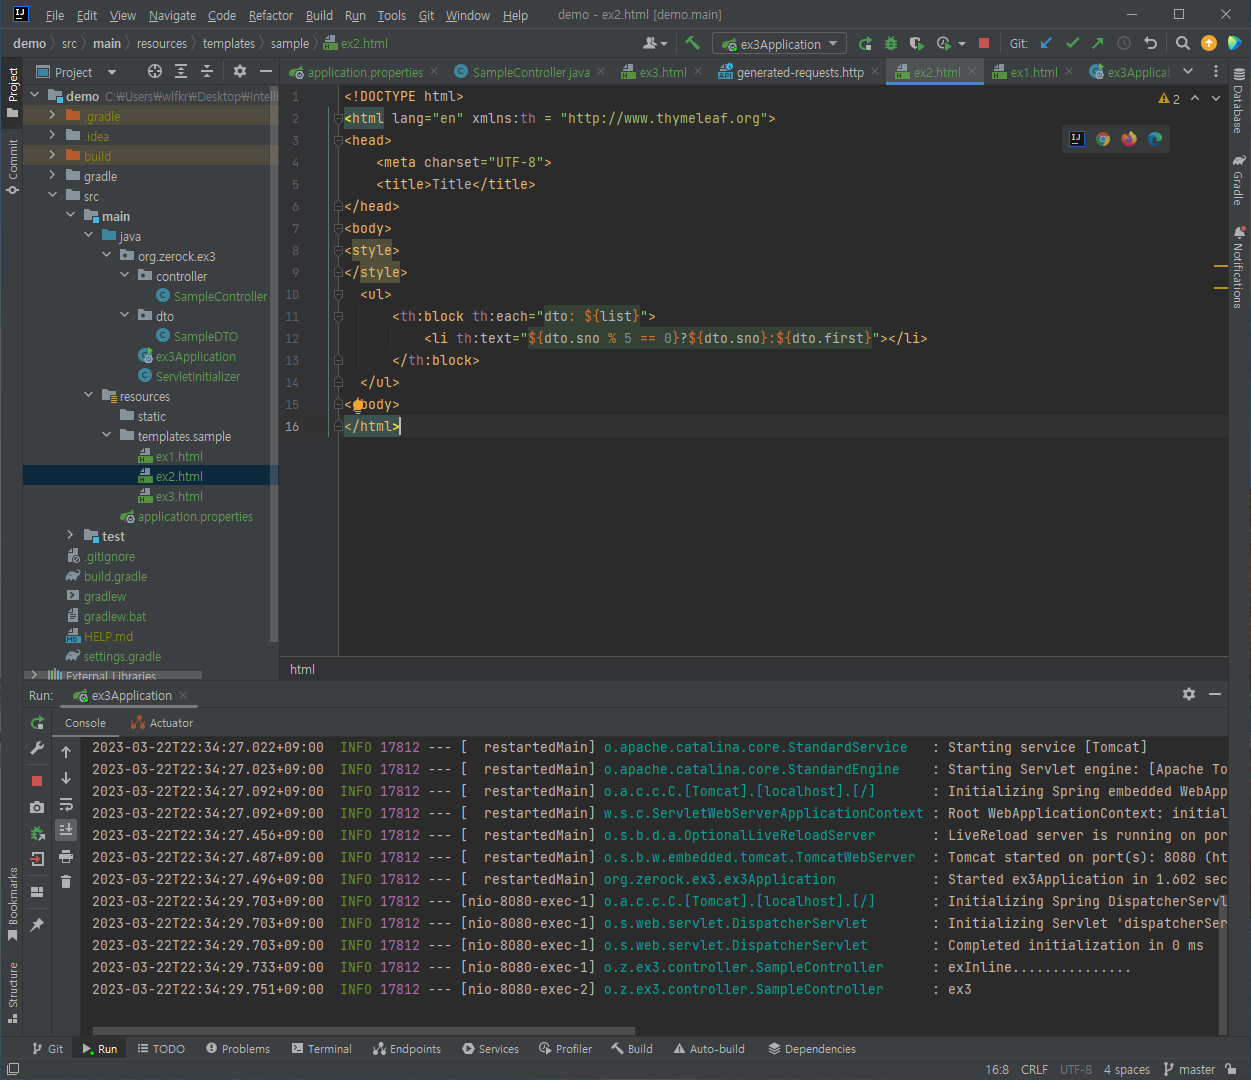Open Search Everywhere magnifier
This screenshot has height=1080, width=1251.
1183,43
